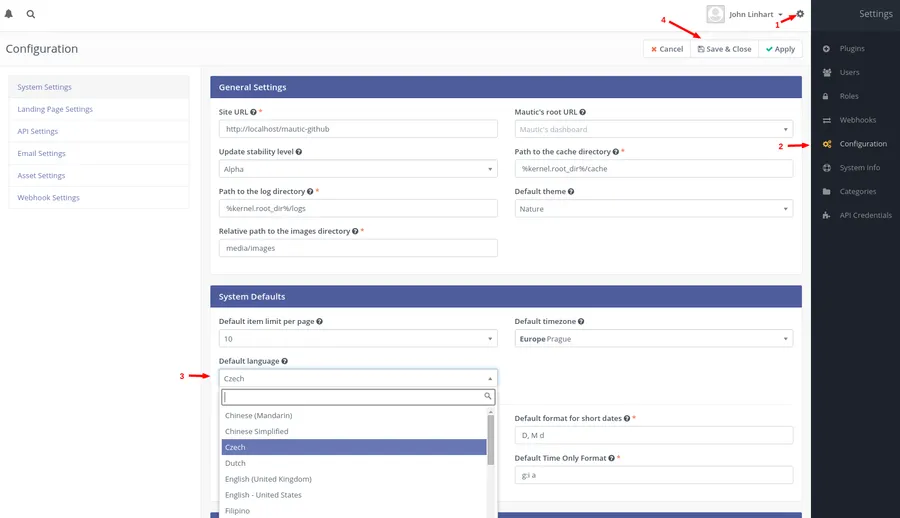The image size is (900, 518).
Task: Click Mautic's root URL help icon
Action: (x=583, y=112)
